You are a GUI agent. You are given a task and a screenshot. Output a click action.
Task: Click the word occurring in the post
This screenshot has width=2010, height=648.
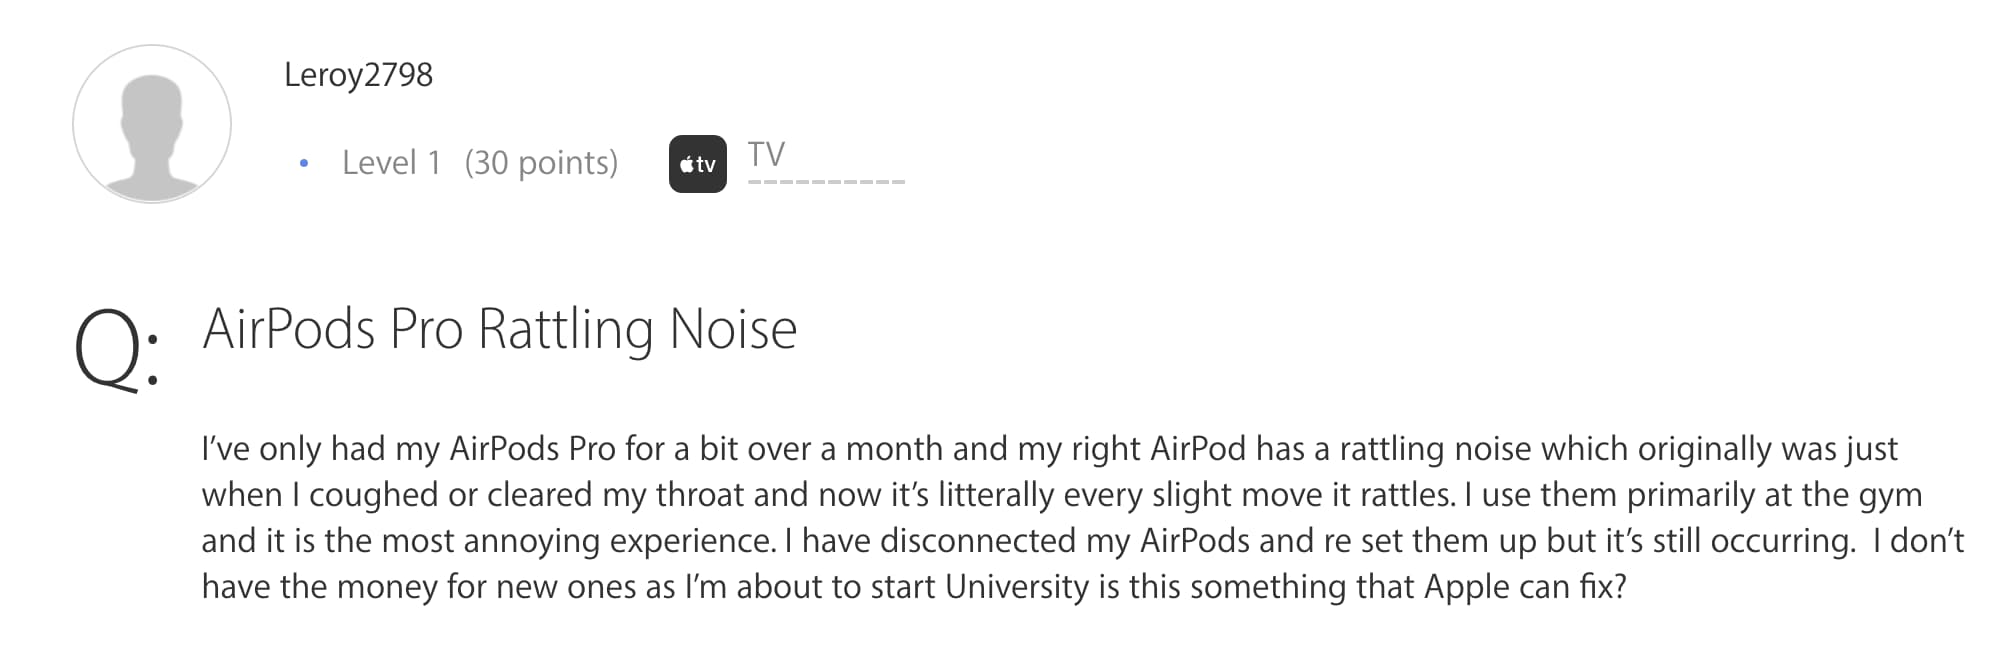coord(1782,541)
